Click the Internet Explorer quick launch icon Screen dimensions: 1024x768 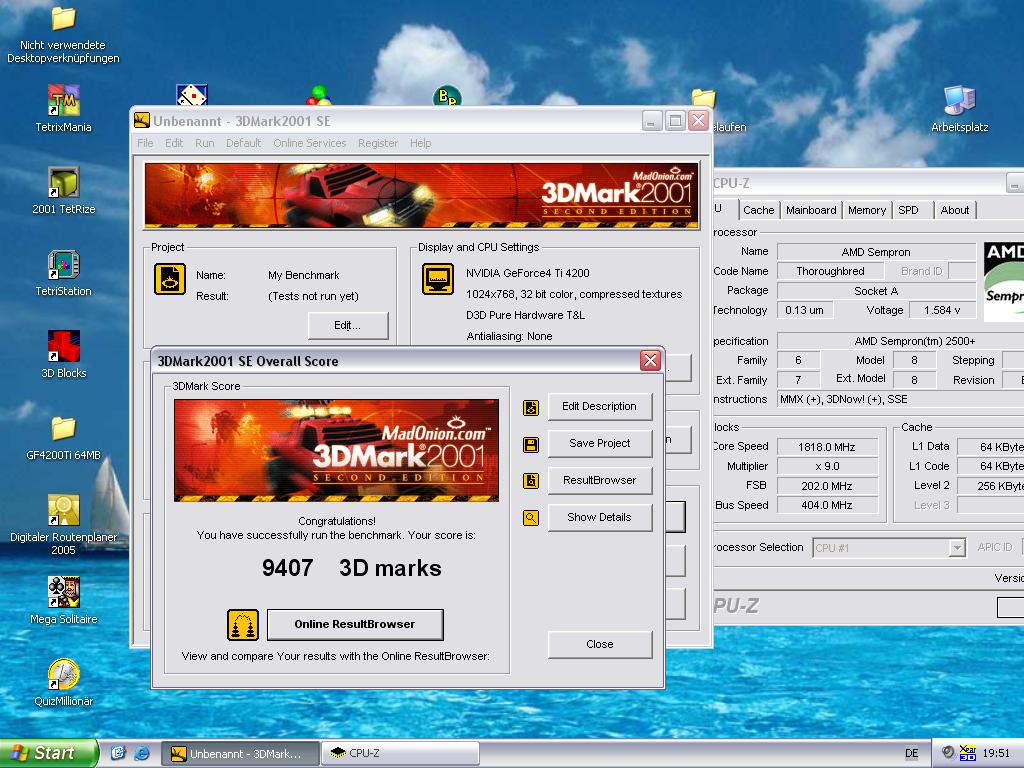[141, 753]
